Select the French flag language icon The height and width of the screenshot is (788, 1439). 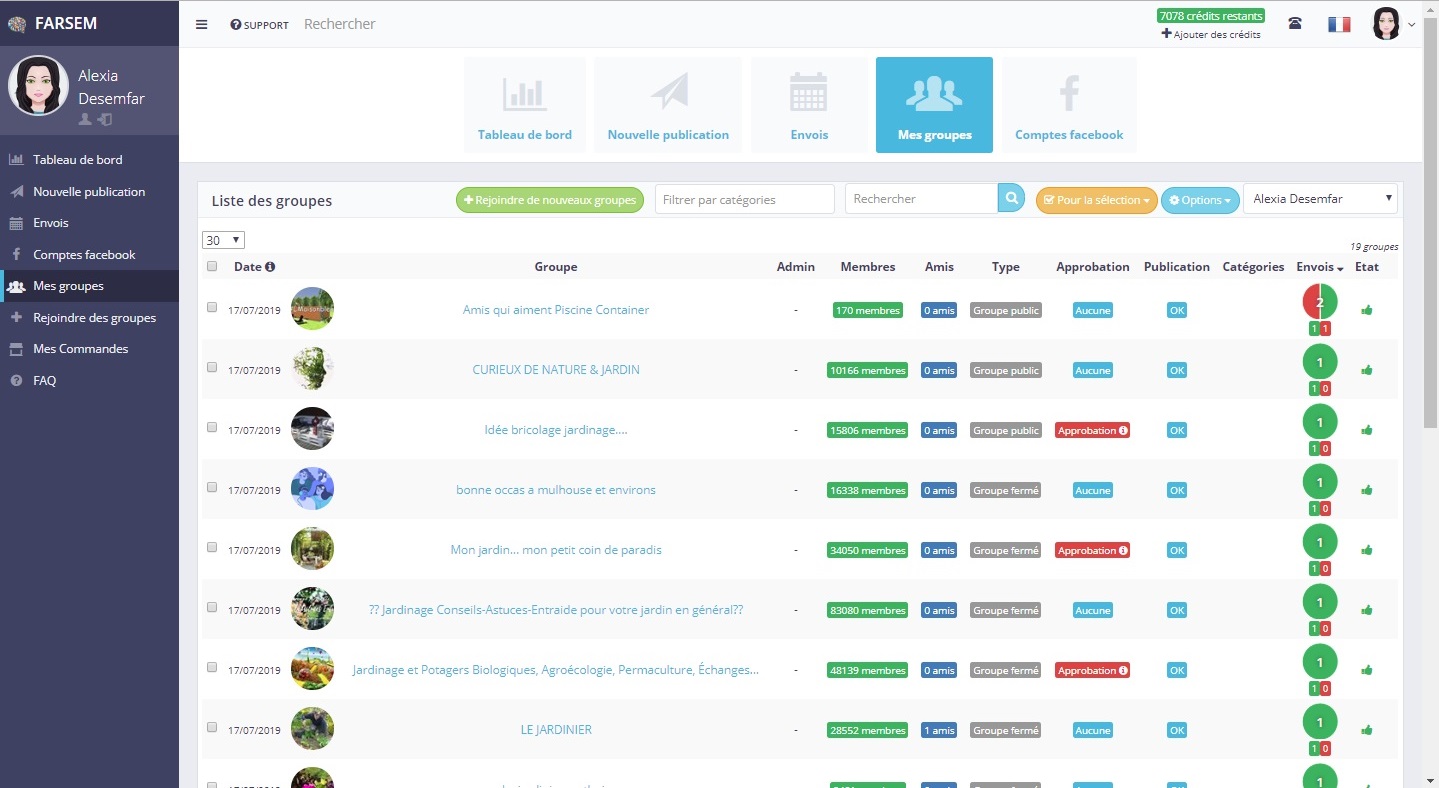tap(1339, 24)
